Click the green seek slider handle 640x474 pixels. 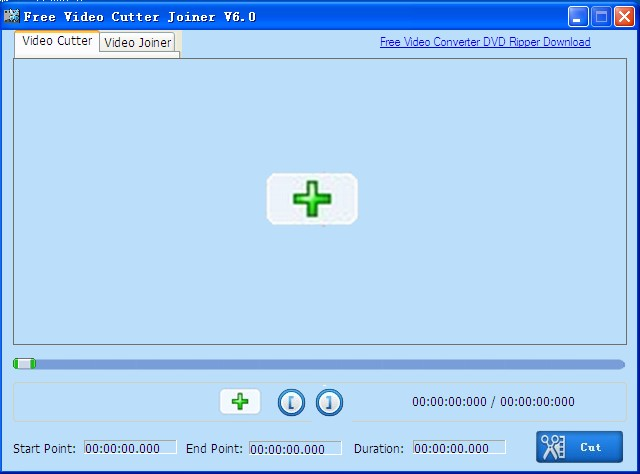[24, 363]
